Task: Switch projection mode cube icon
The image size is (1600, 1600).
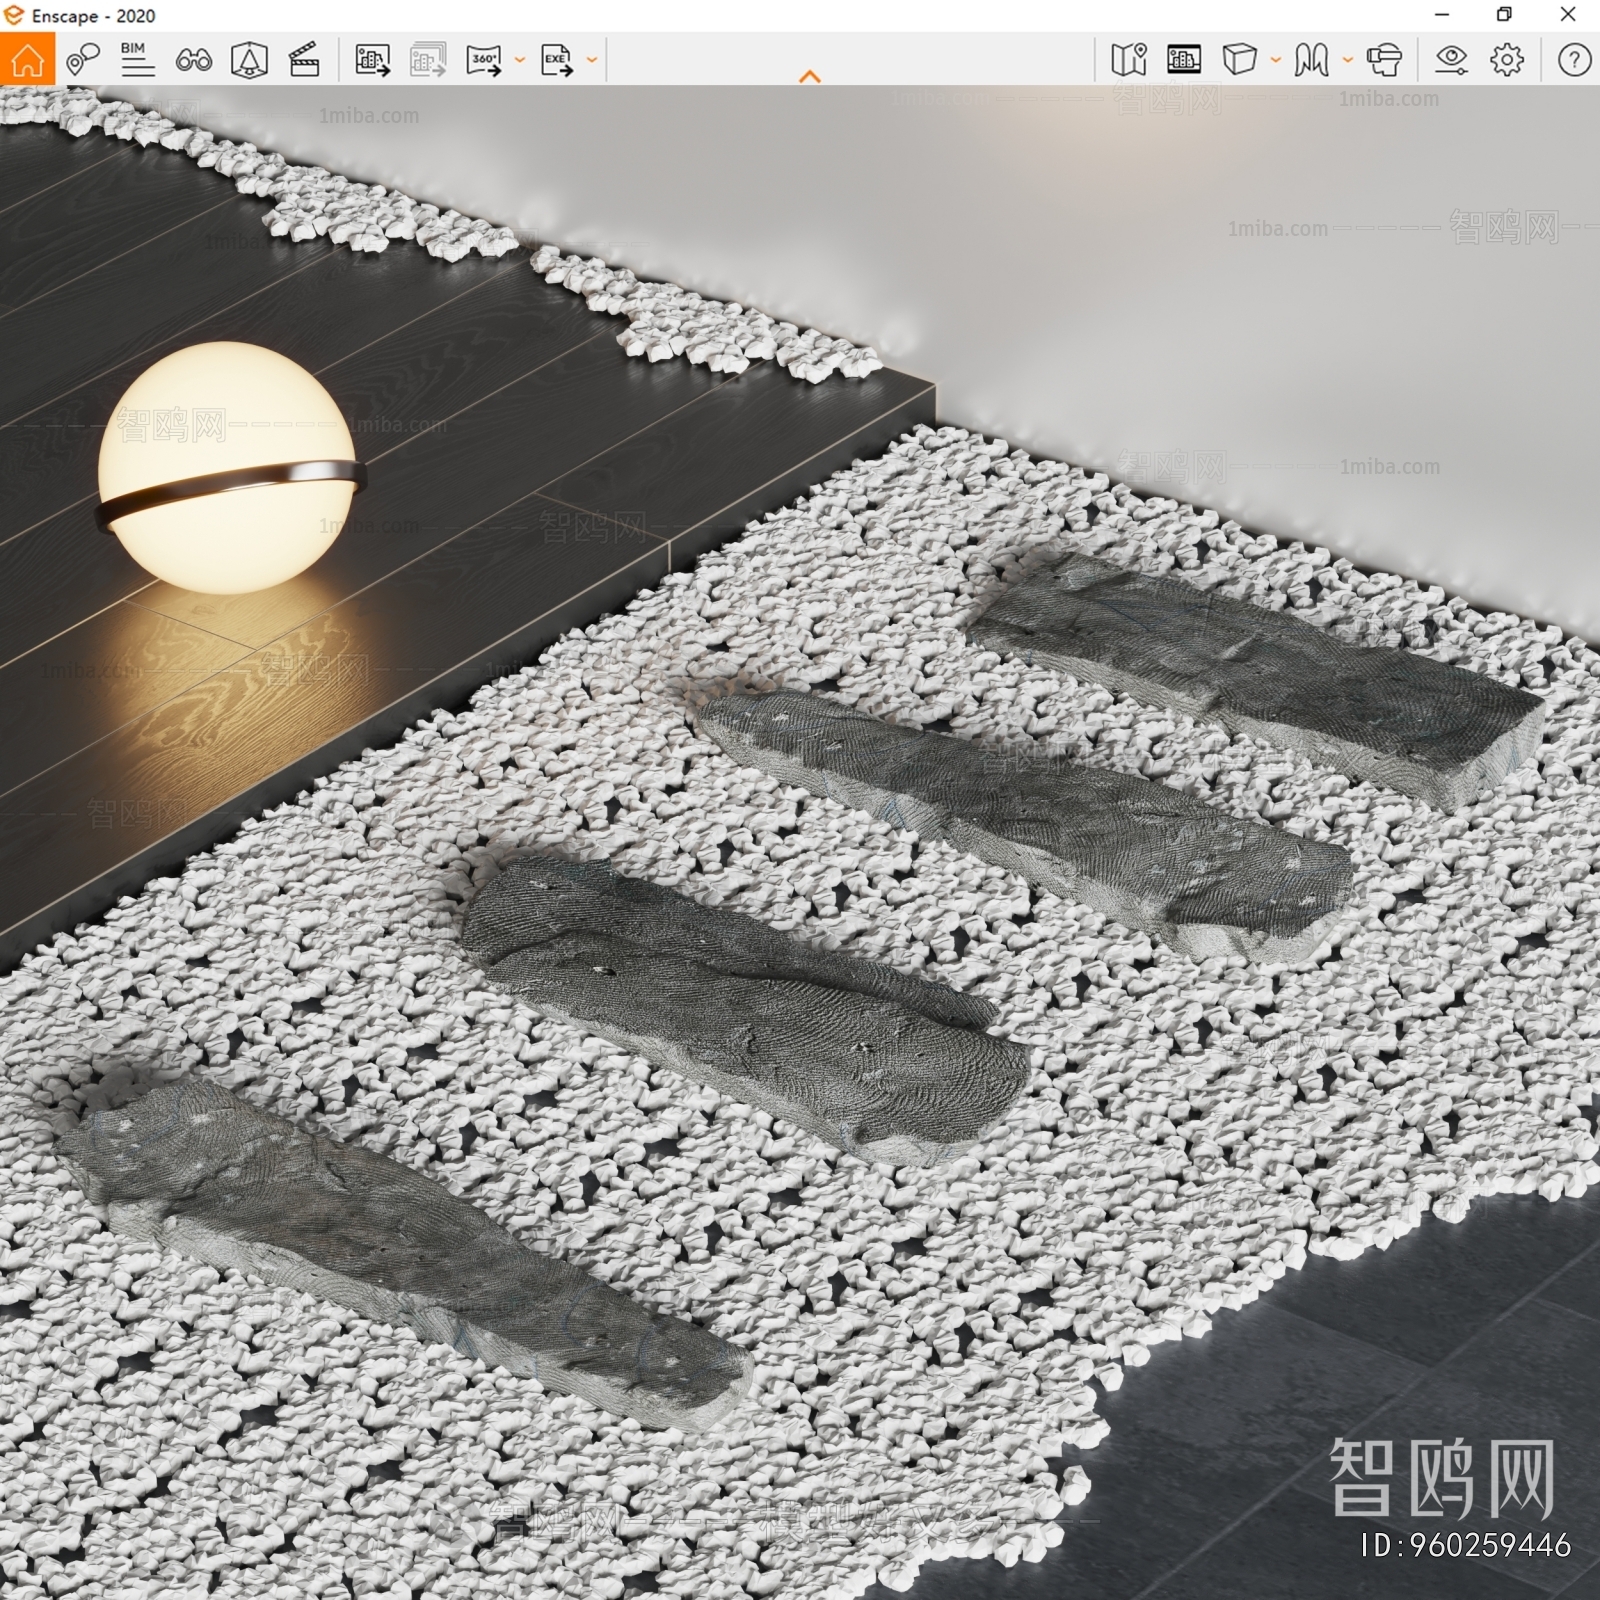Action: (x=1239, y=60)
